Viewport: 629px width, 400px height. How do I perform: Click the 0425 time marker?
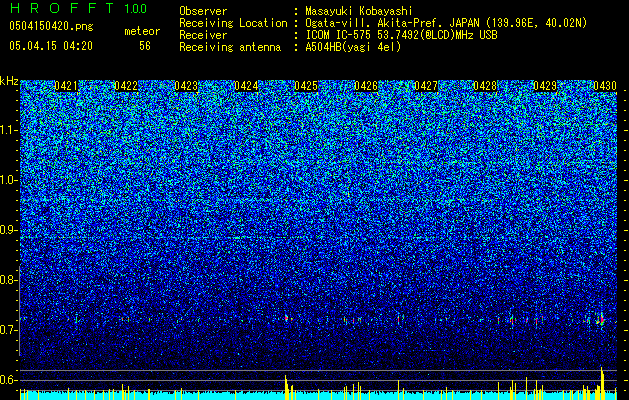[306, 86]
